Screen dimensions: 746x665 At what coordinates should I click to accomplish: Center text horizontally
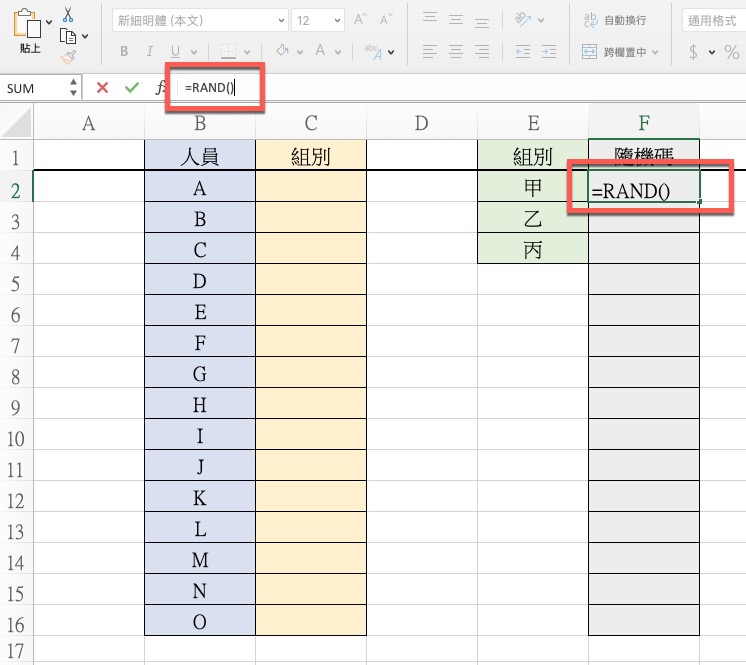tap(456, 51)
